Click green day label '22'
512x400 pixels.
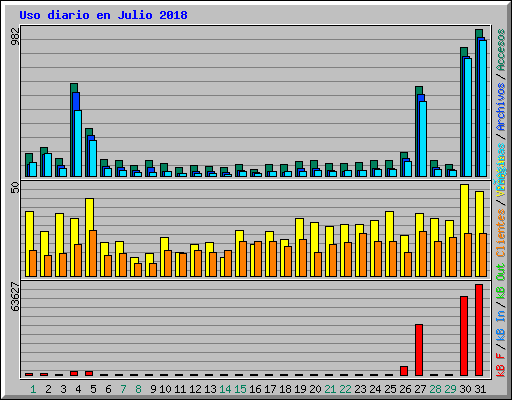[x=345, y=389]
